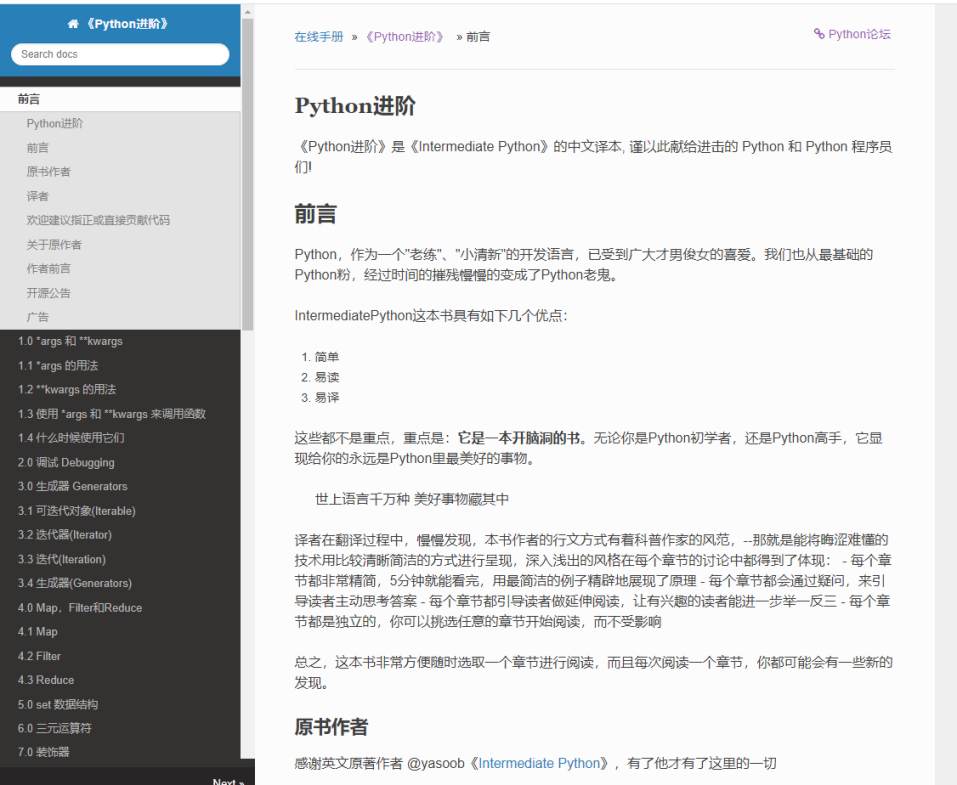957x785 pixels.
Task: Click the 前言 breadcrumb current page text
Action: coord(478,37)
